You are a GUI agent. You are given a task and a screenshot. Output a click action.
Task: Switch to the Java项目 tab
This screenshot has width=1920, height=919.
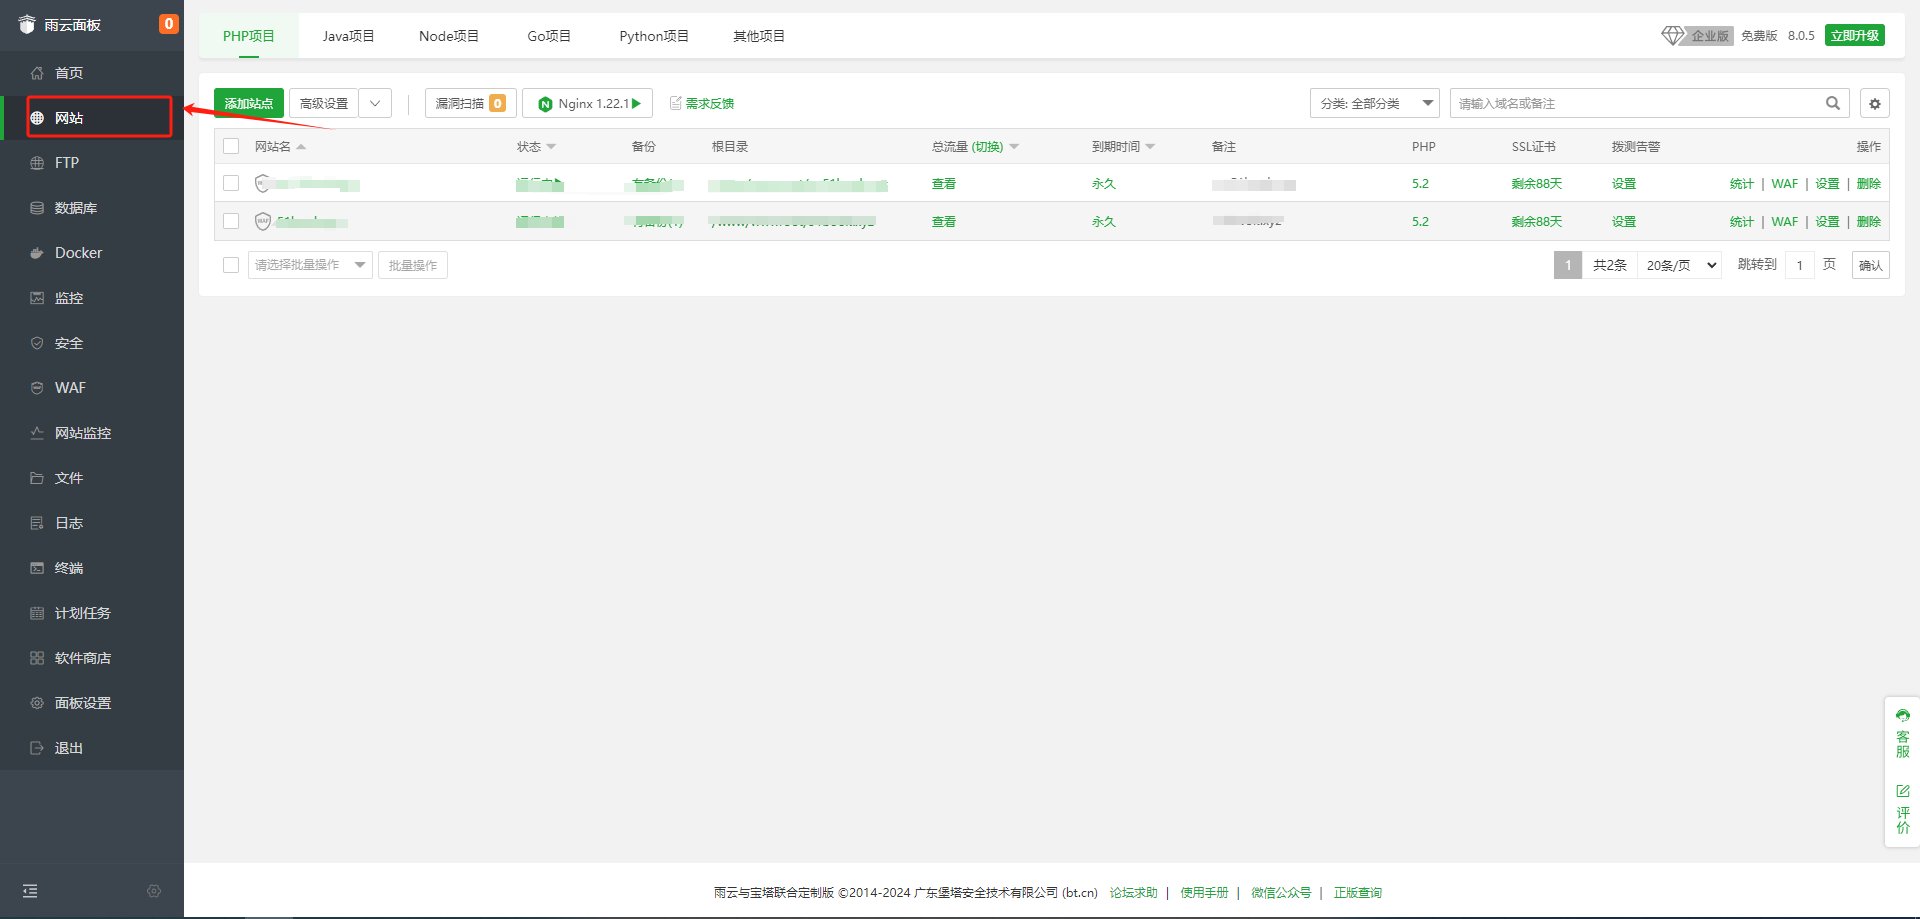point(348,36)
